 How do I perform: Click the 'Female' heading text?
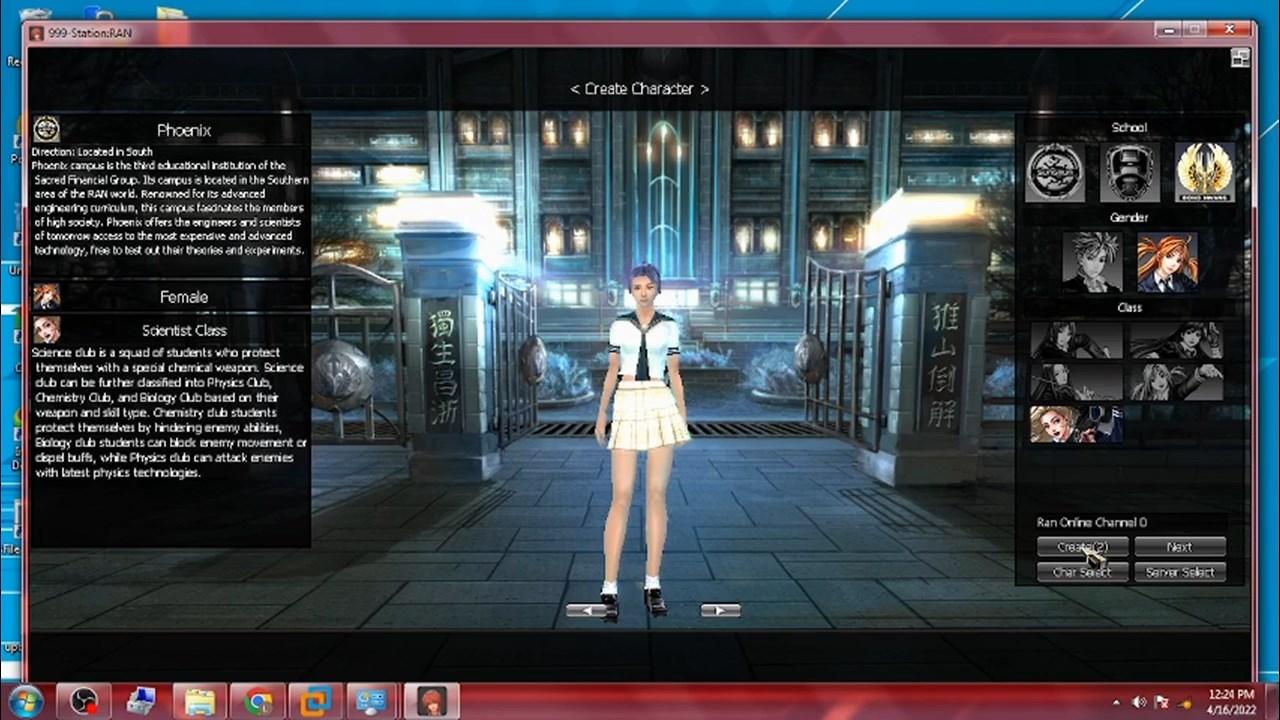click(184, 297)
